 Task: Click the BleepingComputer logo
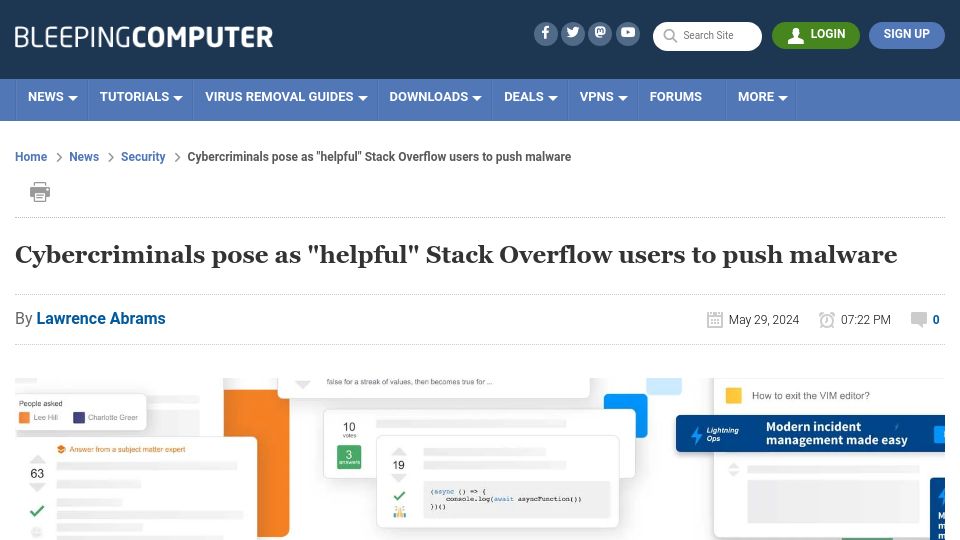144,37
